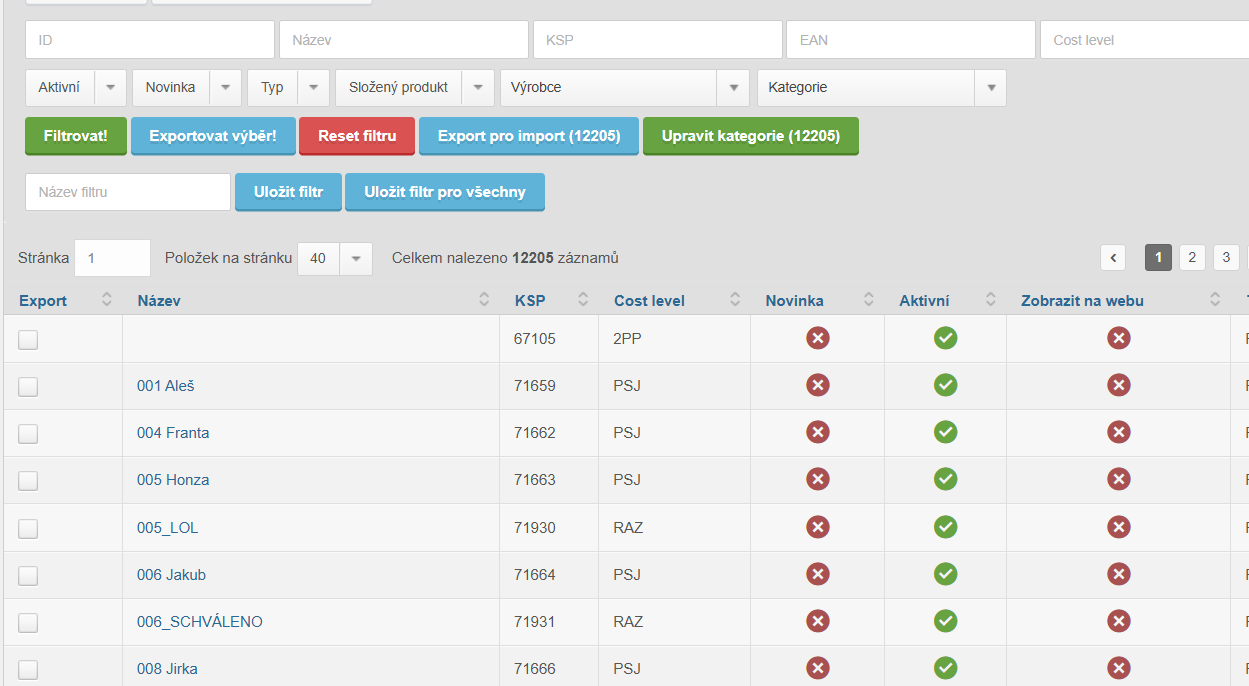Click the green Filtrovat! button

(x=76, y=136)
